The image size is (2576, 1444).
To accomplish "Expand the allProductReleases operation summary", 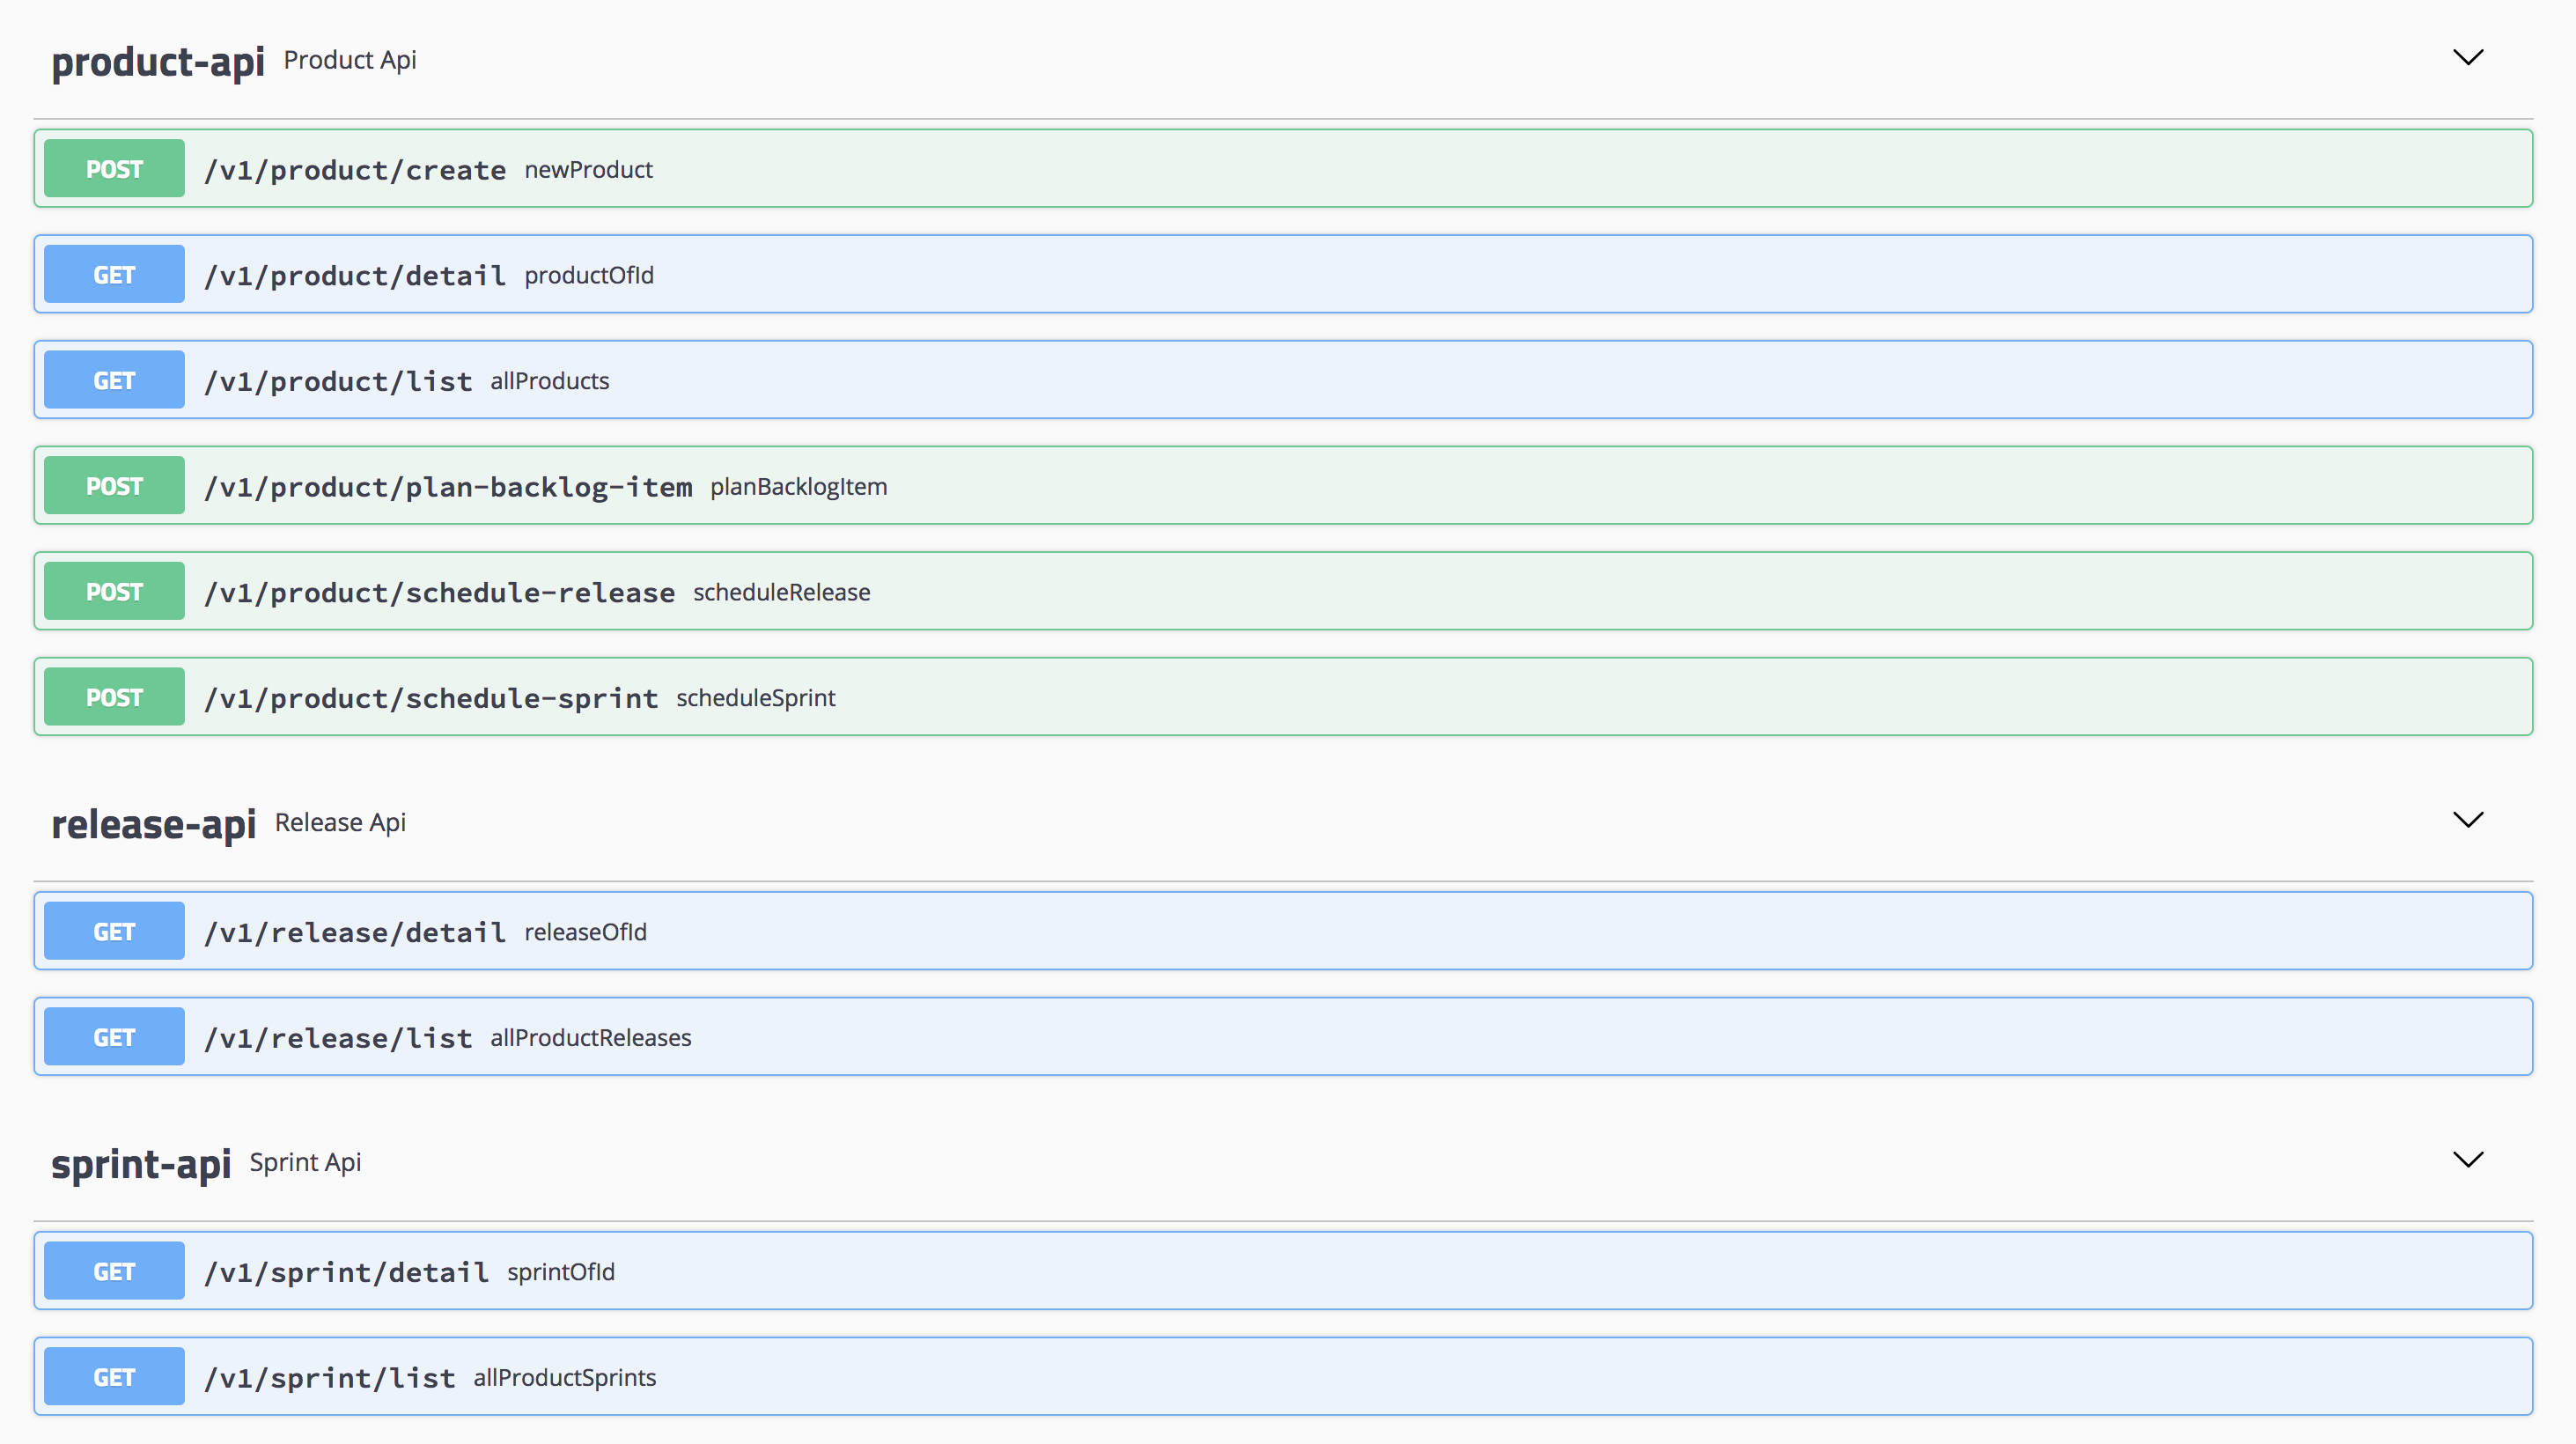I will (x=590, y=1038).
